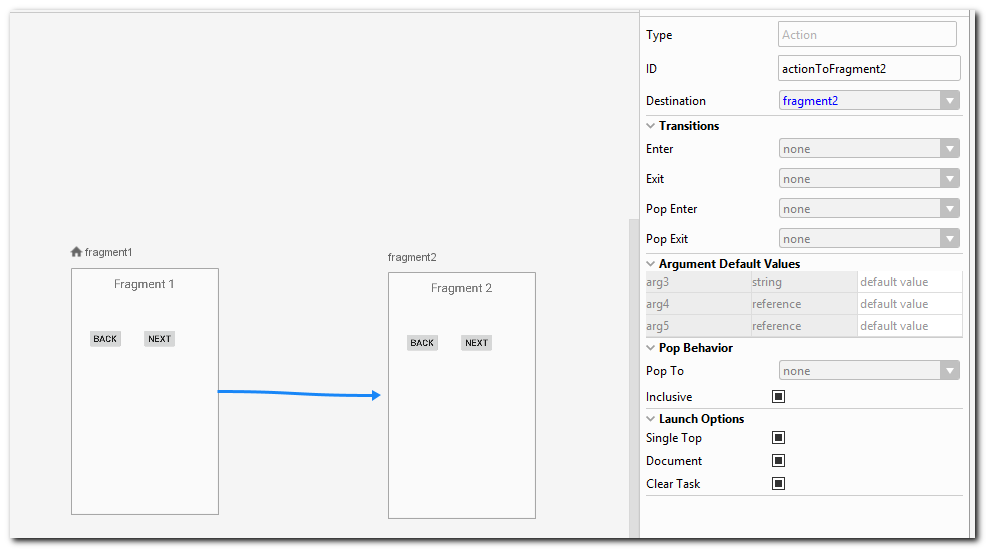Toggle the Document checkbox
The image size is (986, 549).
[778, 461]
